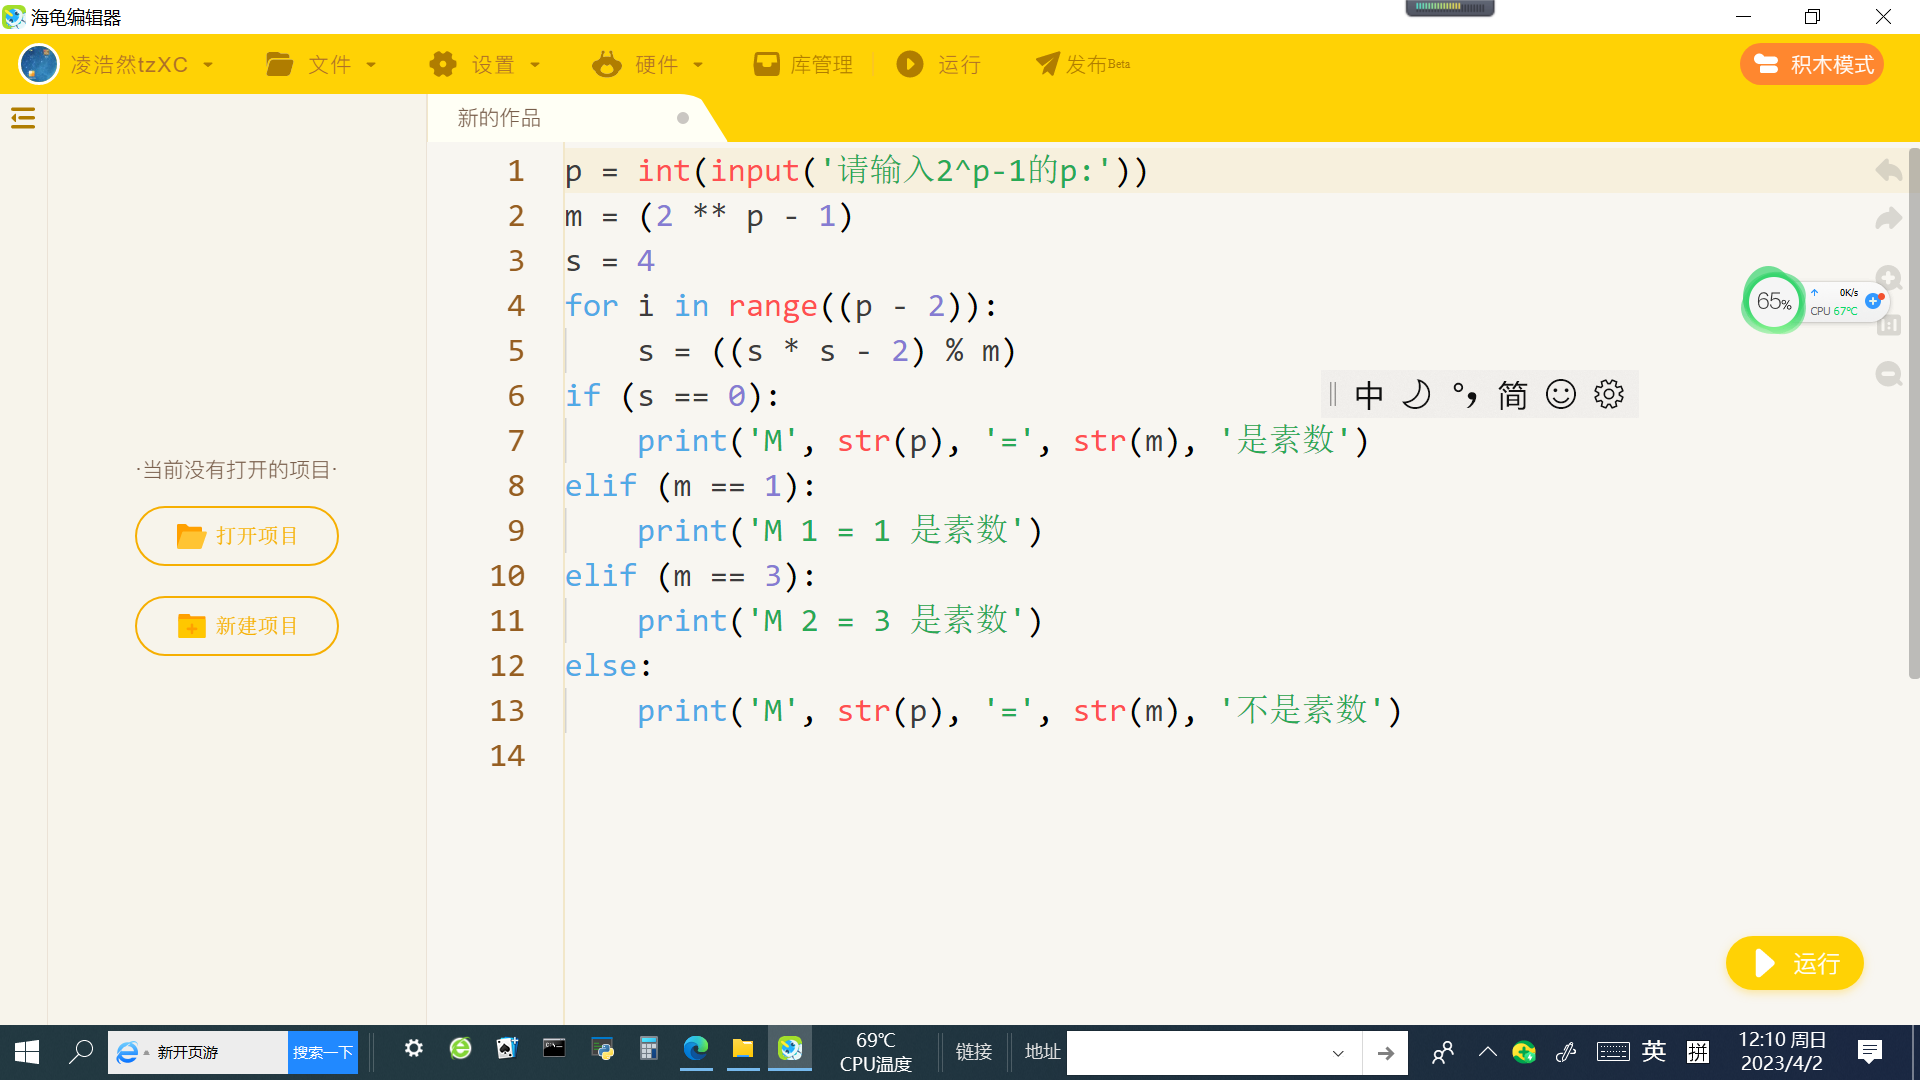Screen dimensions: 1920x1080
Task: Click the 库管理 library manager icon
Action: pyautogui.click(x=767, y=64)
